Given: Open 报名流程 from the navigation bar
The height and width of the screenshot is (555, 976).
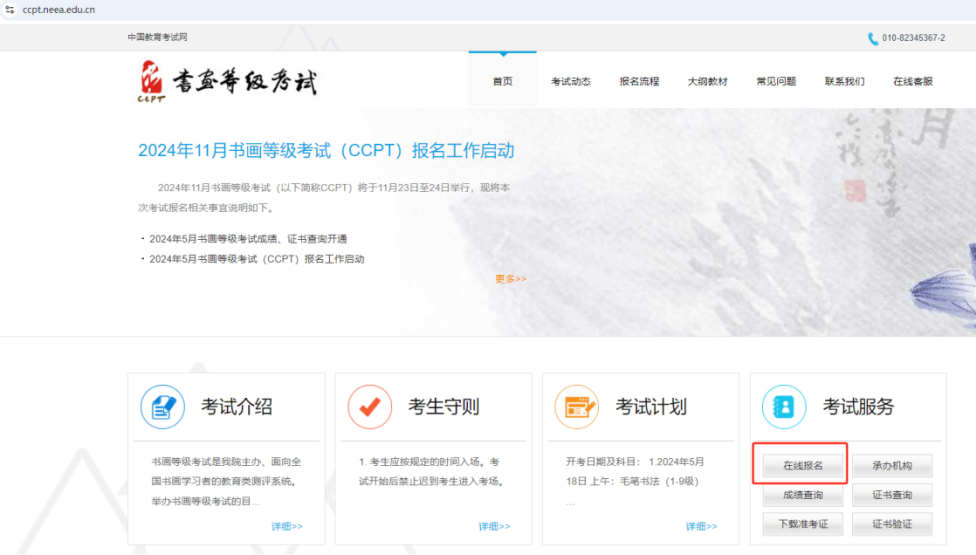Looking at the screenshot, I should pos(639,81).
